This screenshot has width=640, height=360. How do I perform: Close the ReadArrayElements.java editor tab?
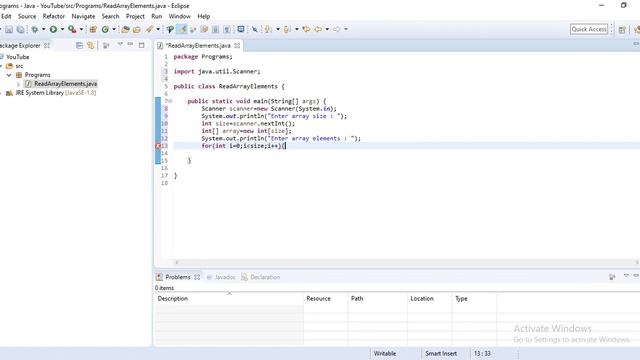point(237,46)
